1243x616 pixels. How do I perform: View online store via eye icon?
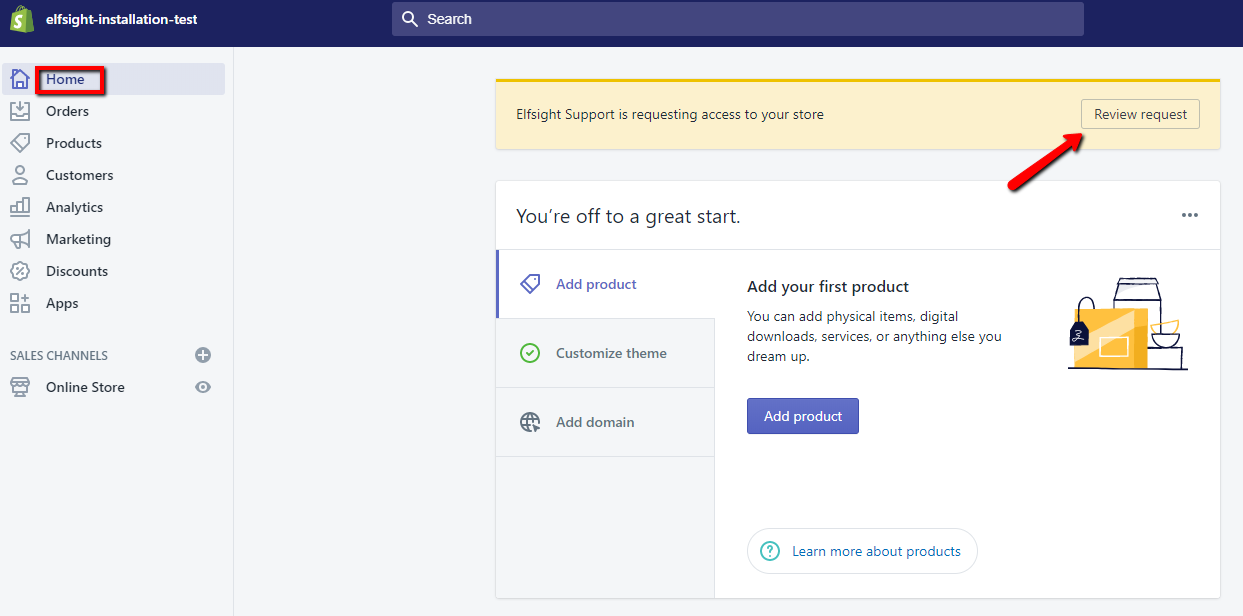click(203, 387)
